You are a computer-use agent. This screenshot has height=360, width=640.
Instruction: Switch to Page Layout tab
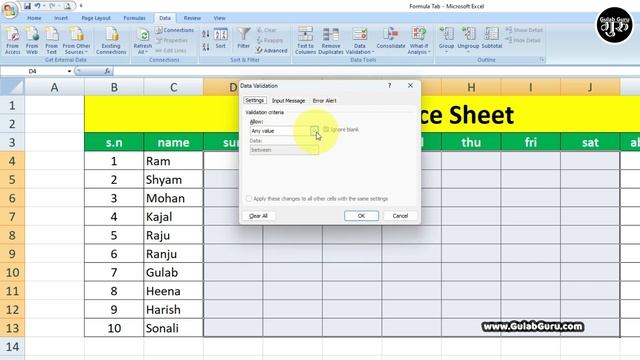tap(96, 18)
